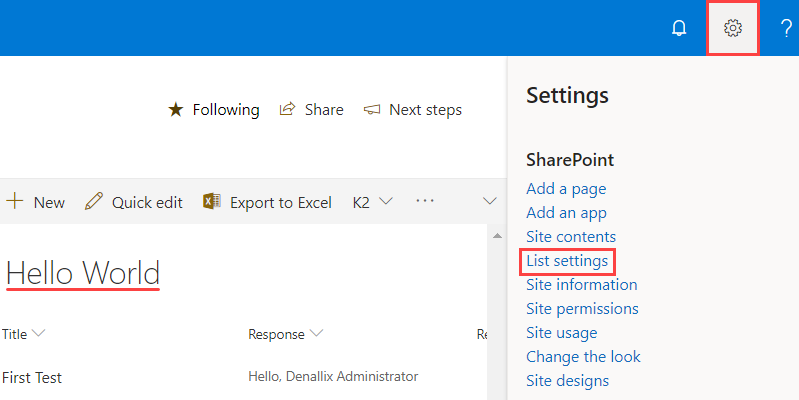Open the help question mark icon
This screenshot has height=400, width=799.
[786, 28]
